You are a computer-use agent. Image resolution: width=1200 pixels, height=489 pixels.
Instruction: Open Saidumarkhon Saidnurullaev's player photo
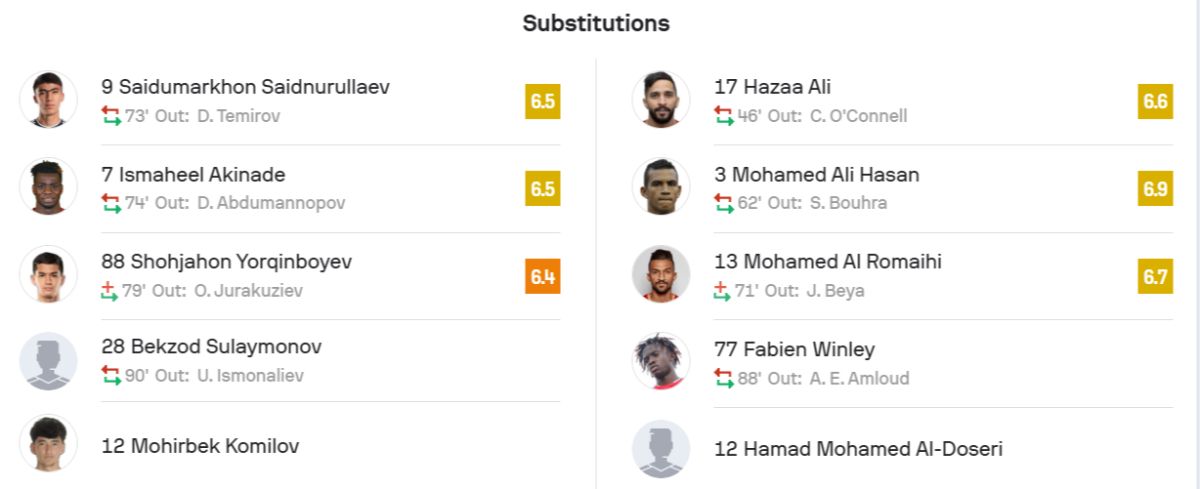click(x=48, y=100)
